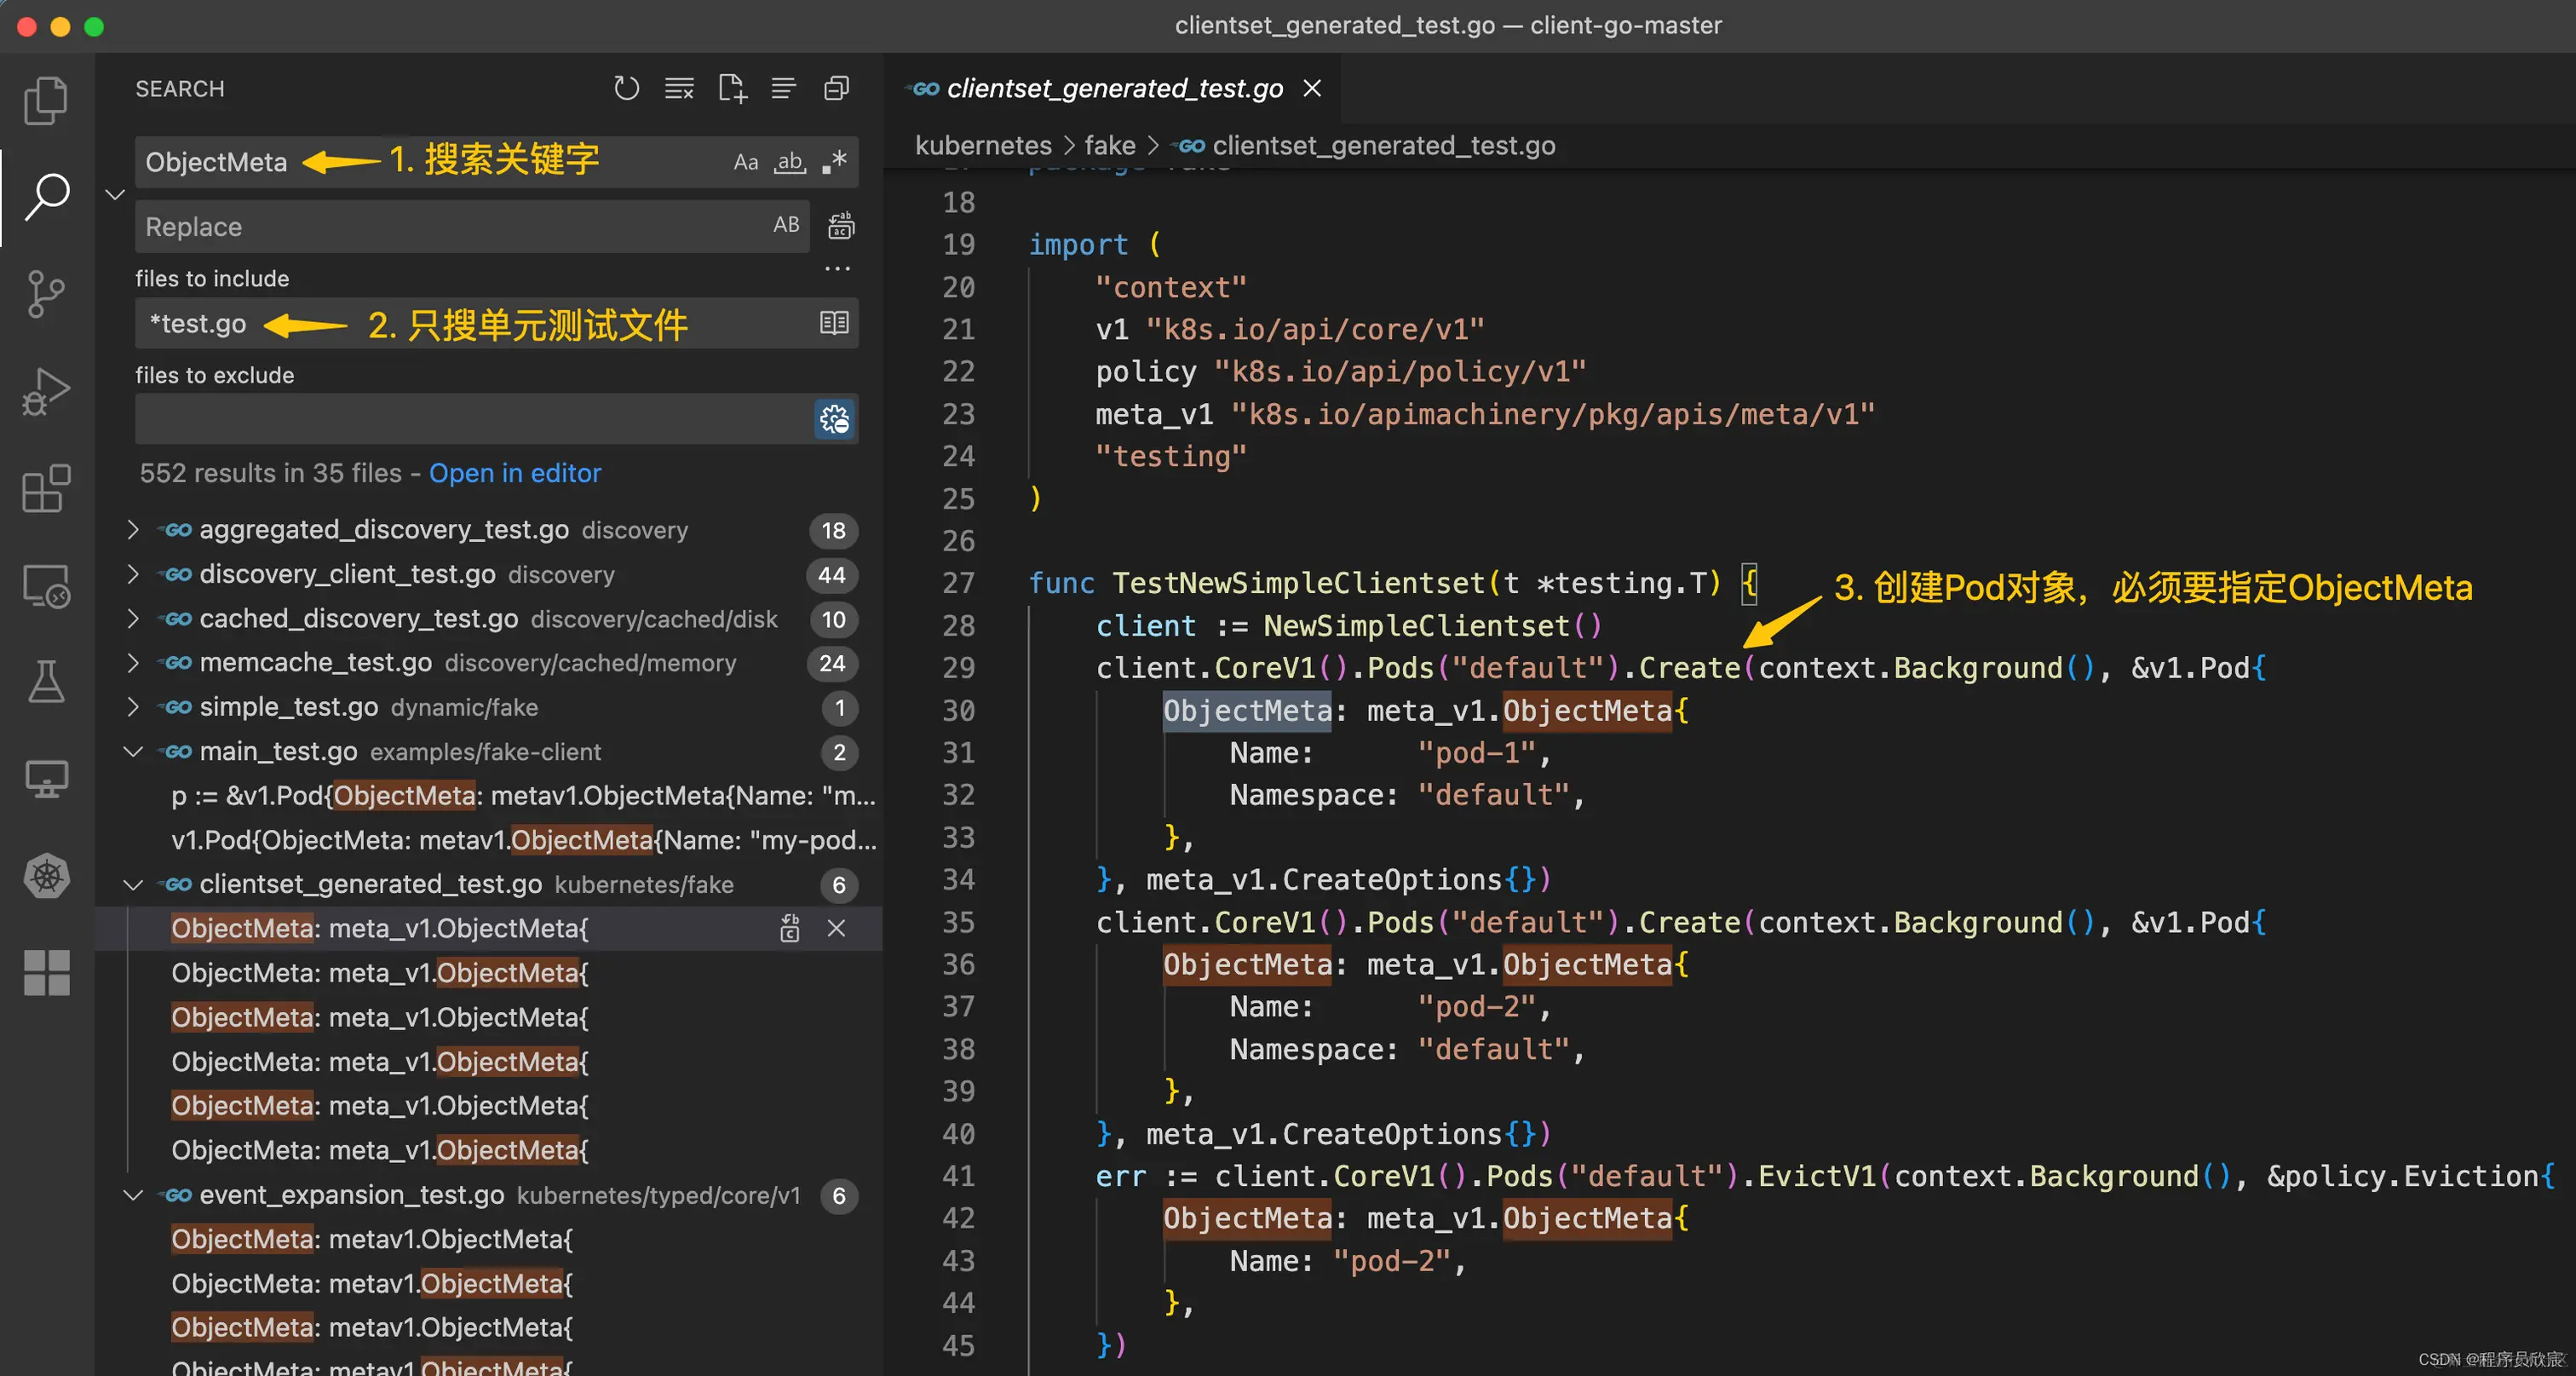The width and height of the screenshot is (2576, 1376).
Task: Toggle Preserve Case in Replace field
Action: click(x=786, y=225)
